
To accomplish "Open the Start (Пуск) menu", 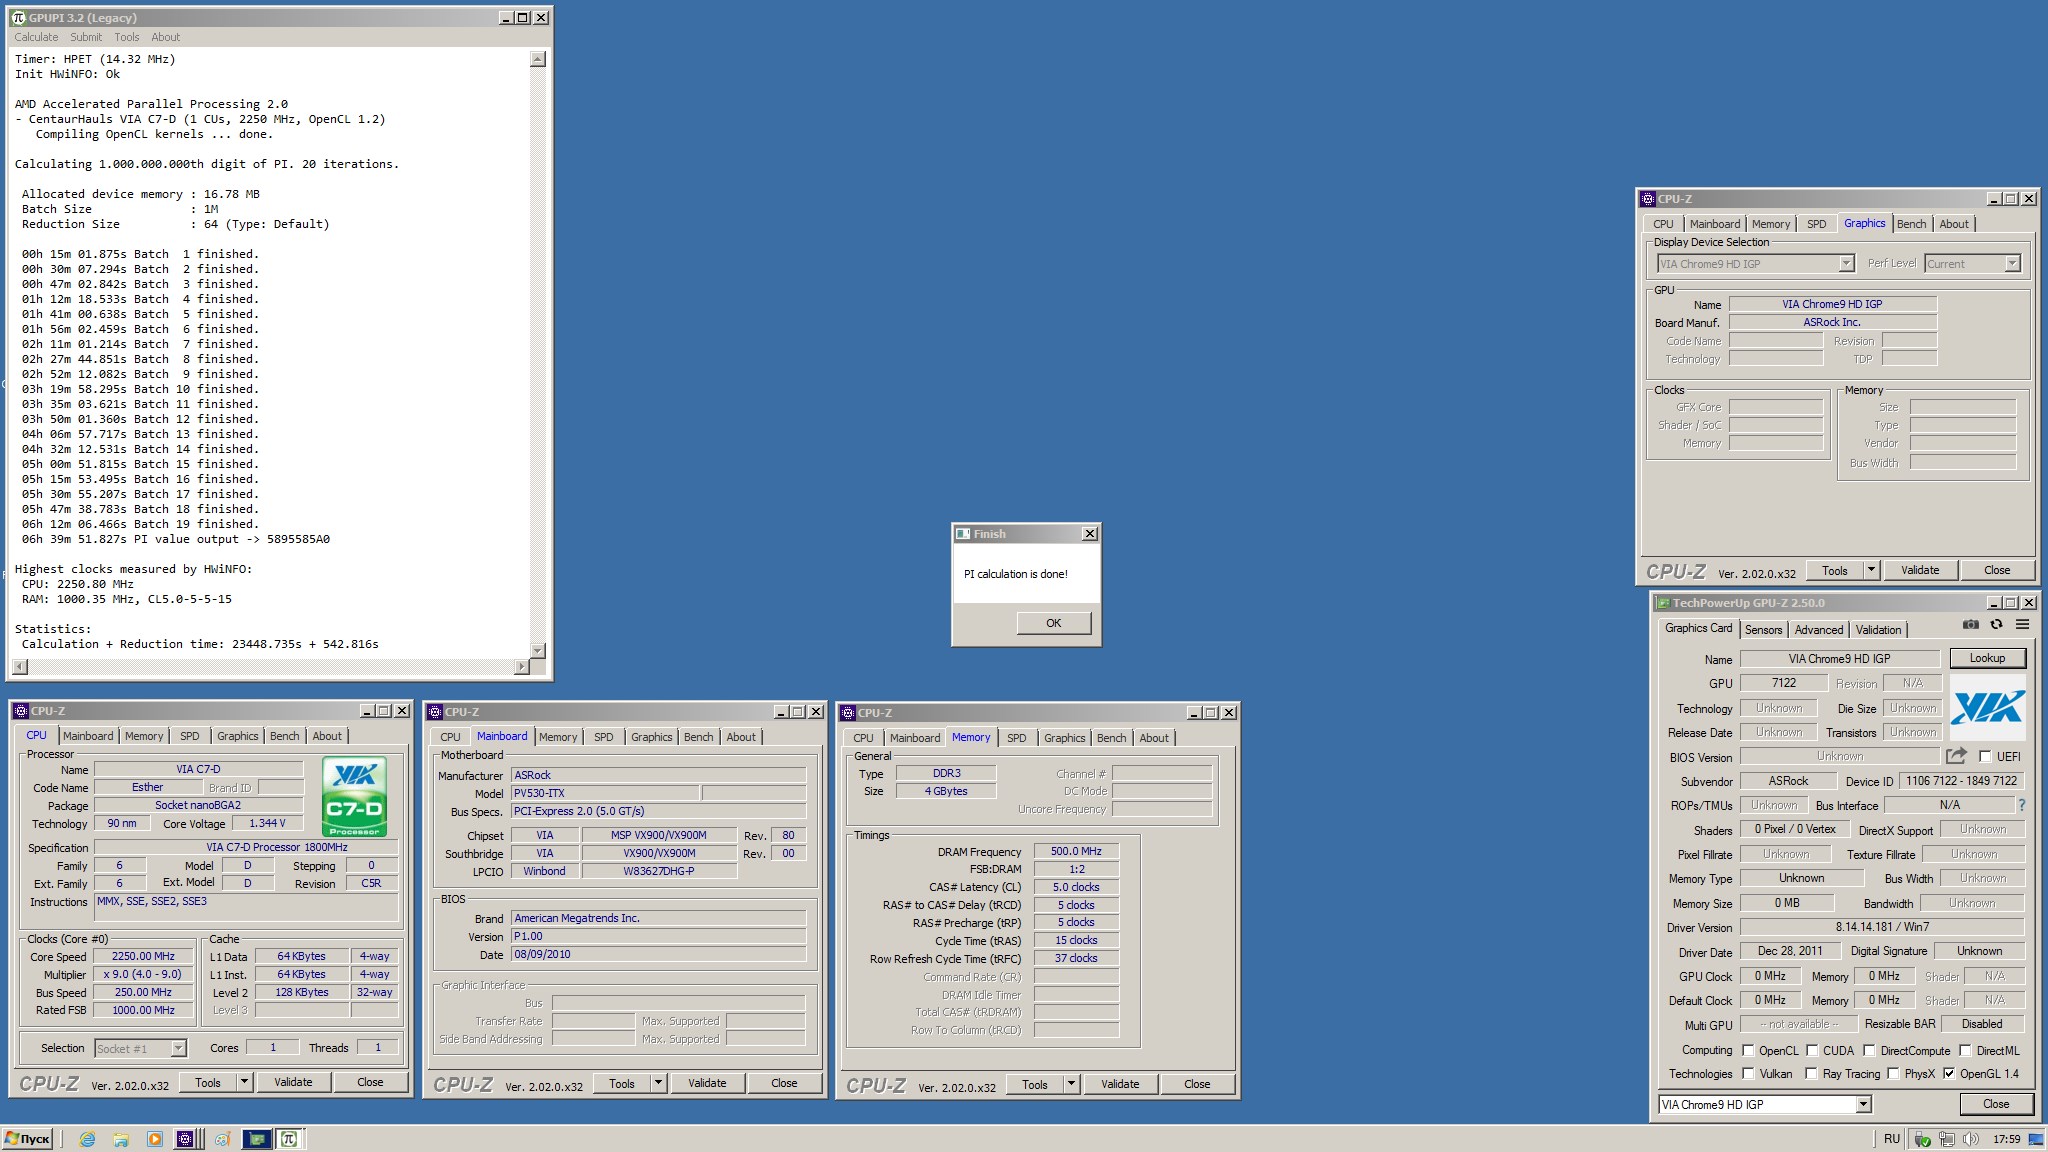I will tap(27, 1139).
